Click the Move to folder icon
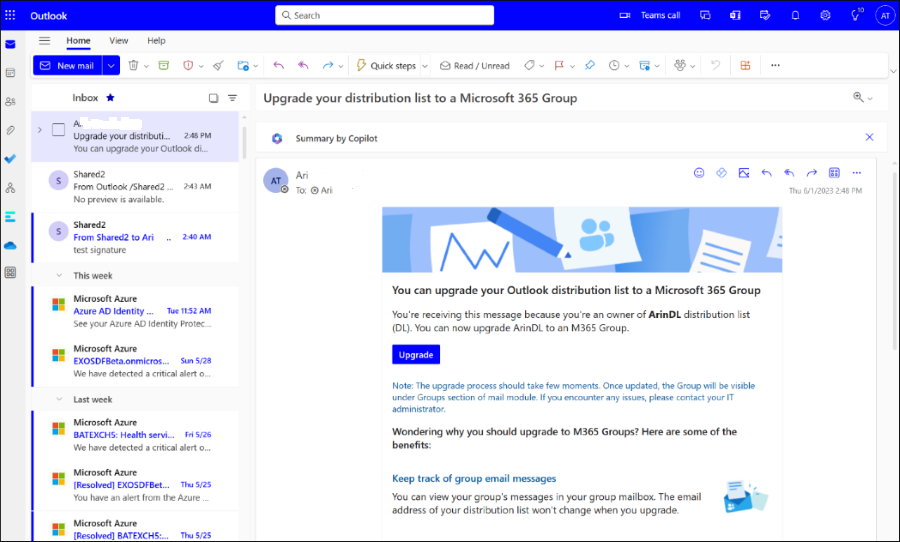Screen dimensions: 900x542 tap(243, 65)
